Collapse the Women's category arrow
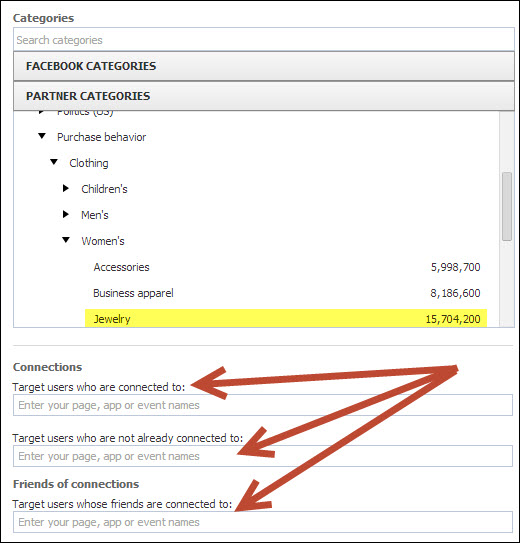520x543 pixels. 66,240
